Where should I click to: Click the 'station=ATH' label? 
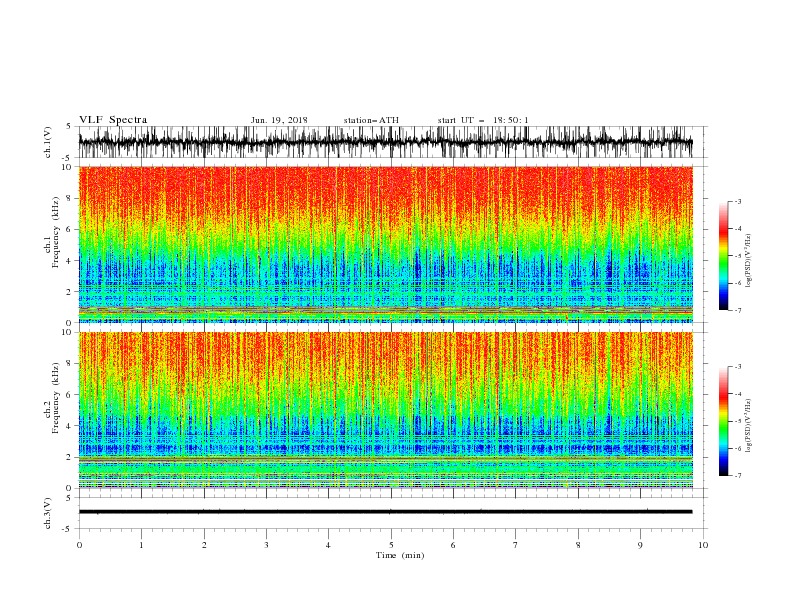coord(371,120)
